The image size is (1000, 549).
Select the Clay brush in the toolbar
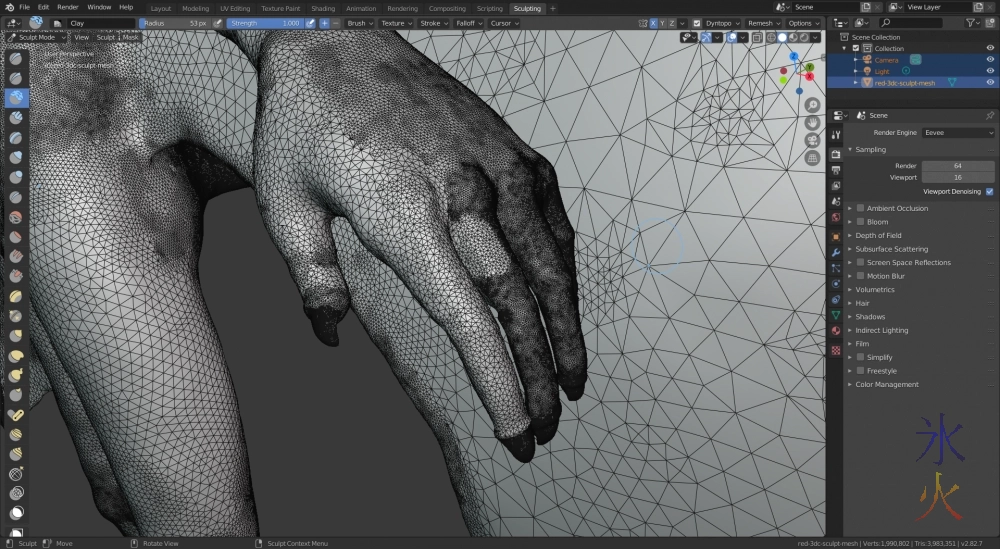click(17, 98)
